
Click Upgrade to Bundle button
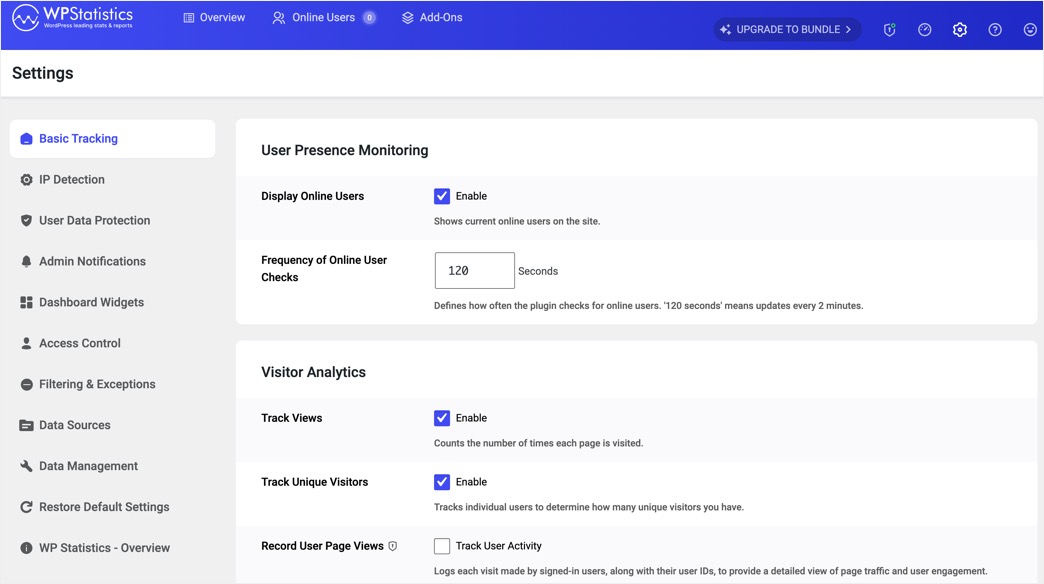click(787, 29)
